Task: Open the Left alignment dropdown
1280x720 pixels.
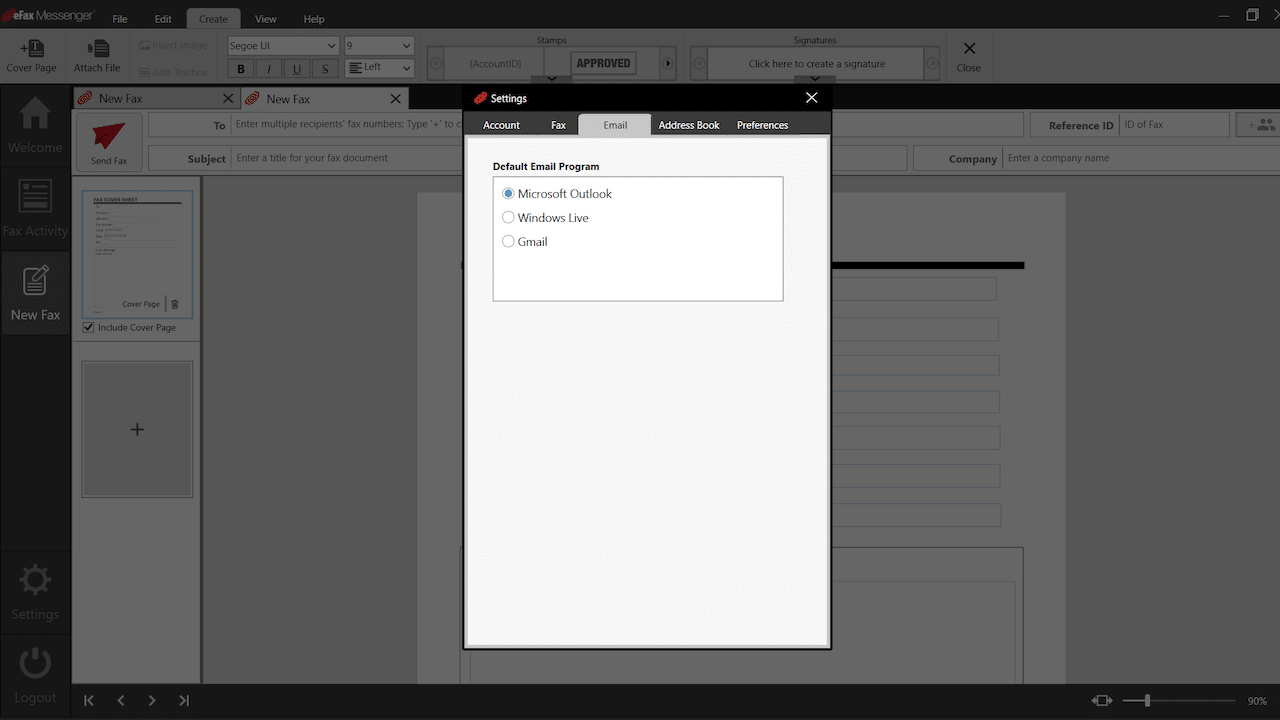Action: [378, 67]
